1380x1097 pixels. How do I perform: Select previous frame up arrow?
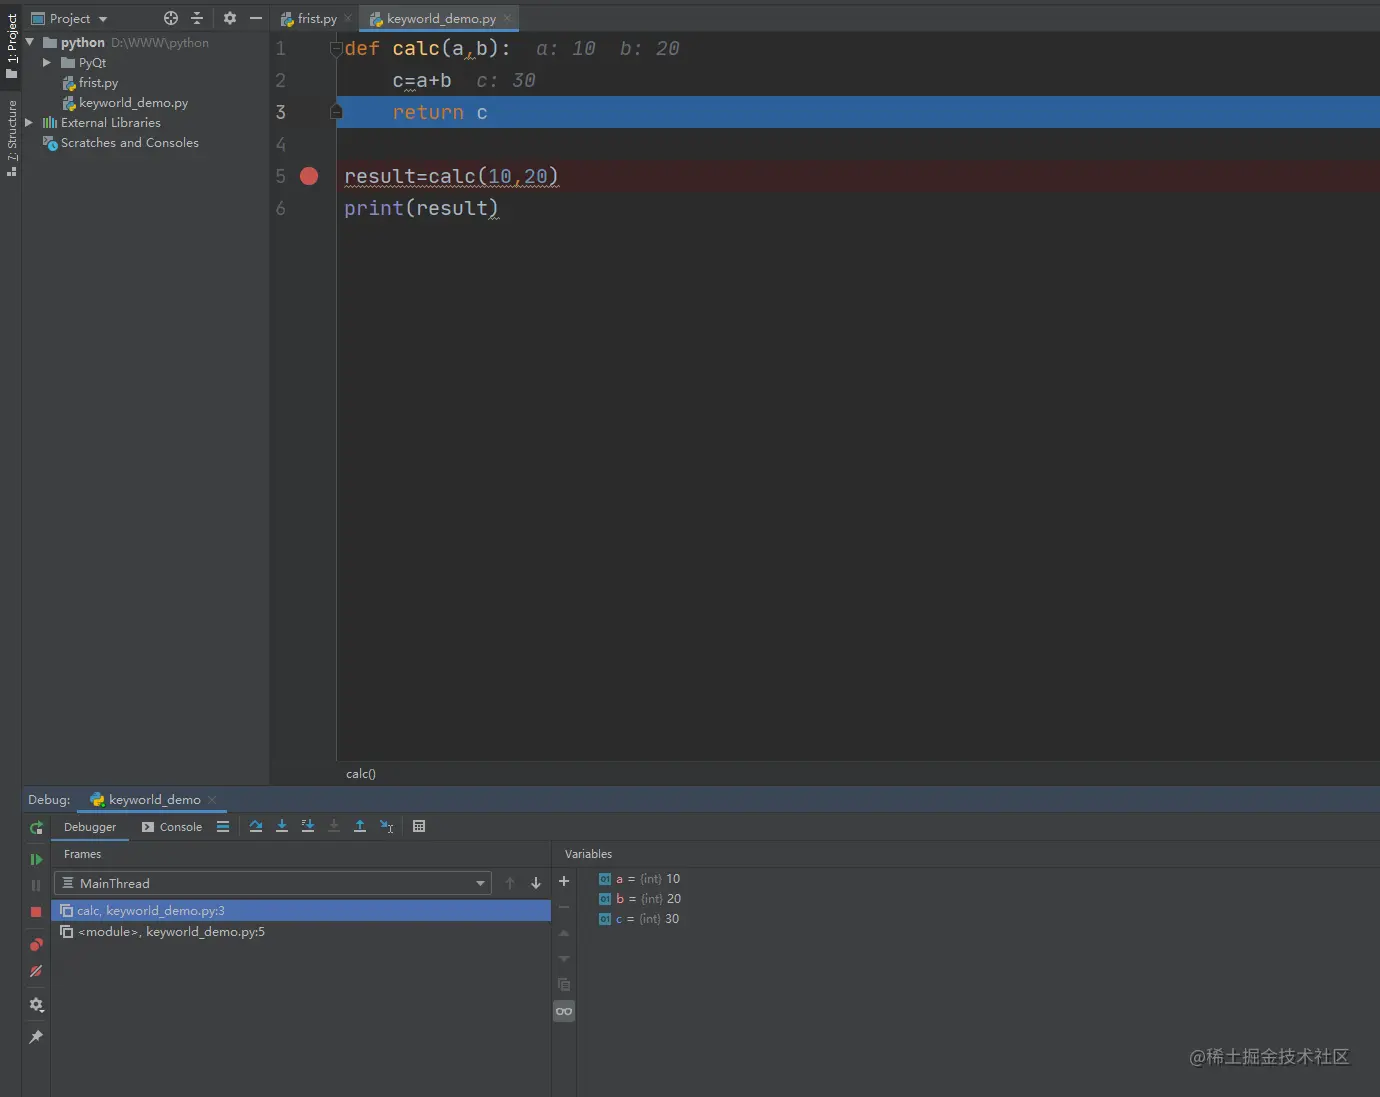click(x=510, y=883)
